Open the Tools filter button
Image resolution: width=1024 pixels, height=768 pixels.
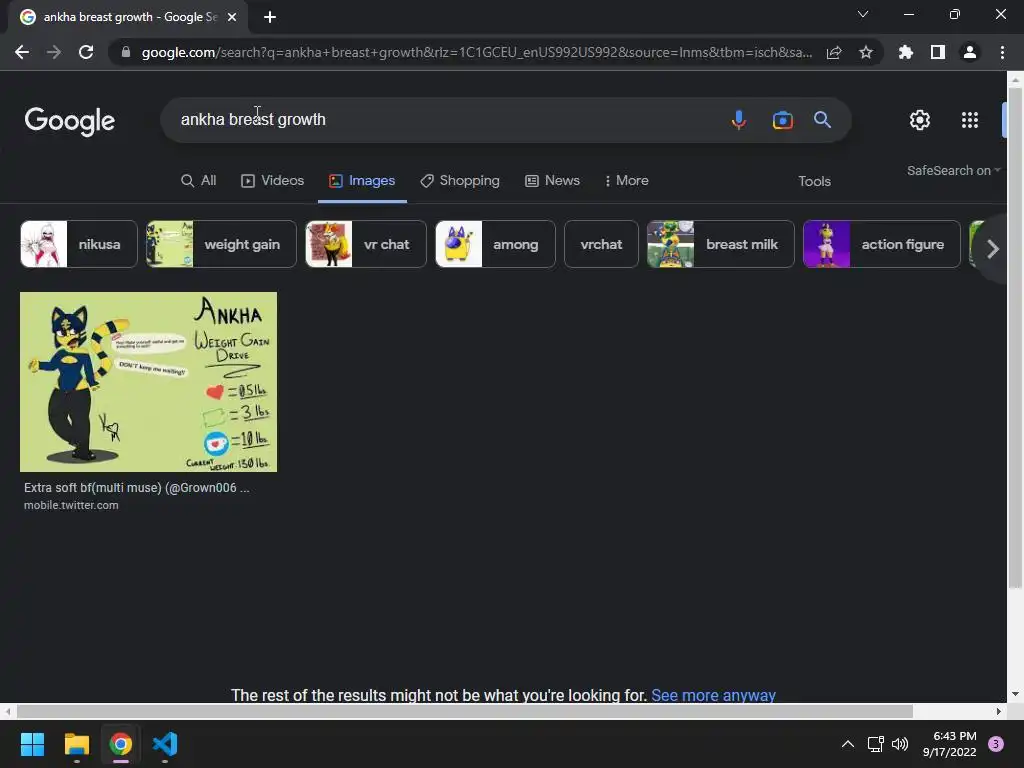coord(814,181)
